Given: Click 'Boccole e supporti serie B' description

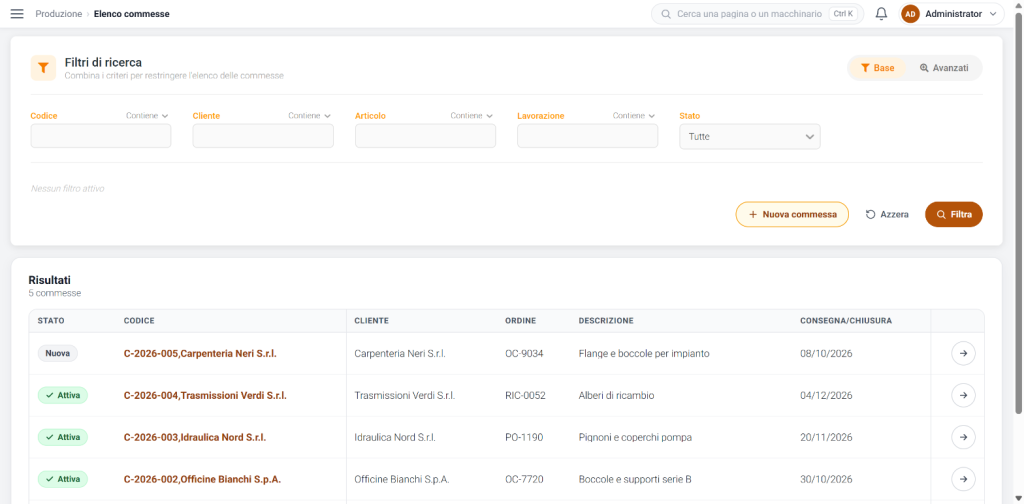Looking at the screenshot, I should coord(635,479).
